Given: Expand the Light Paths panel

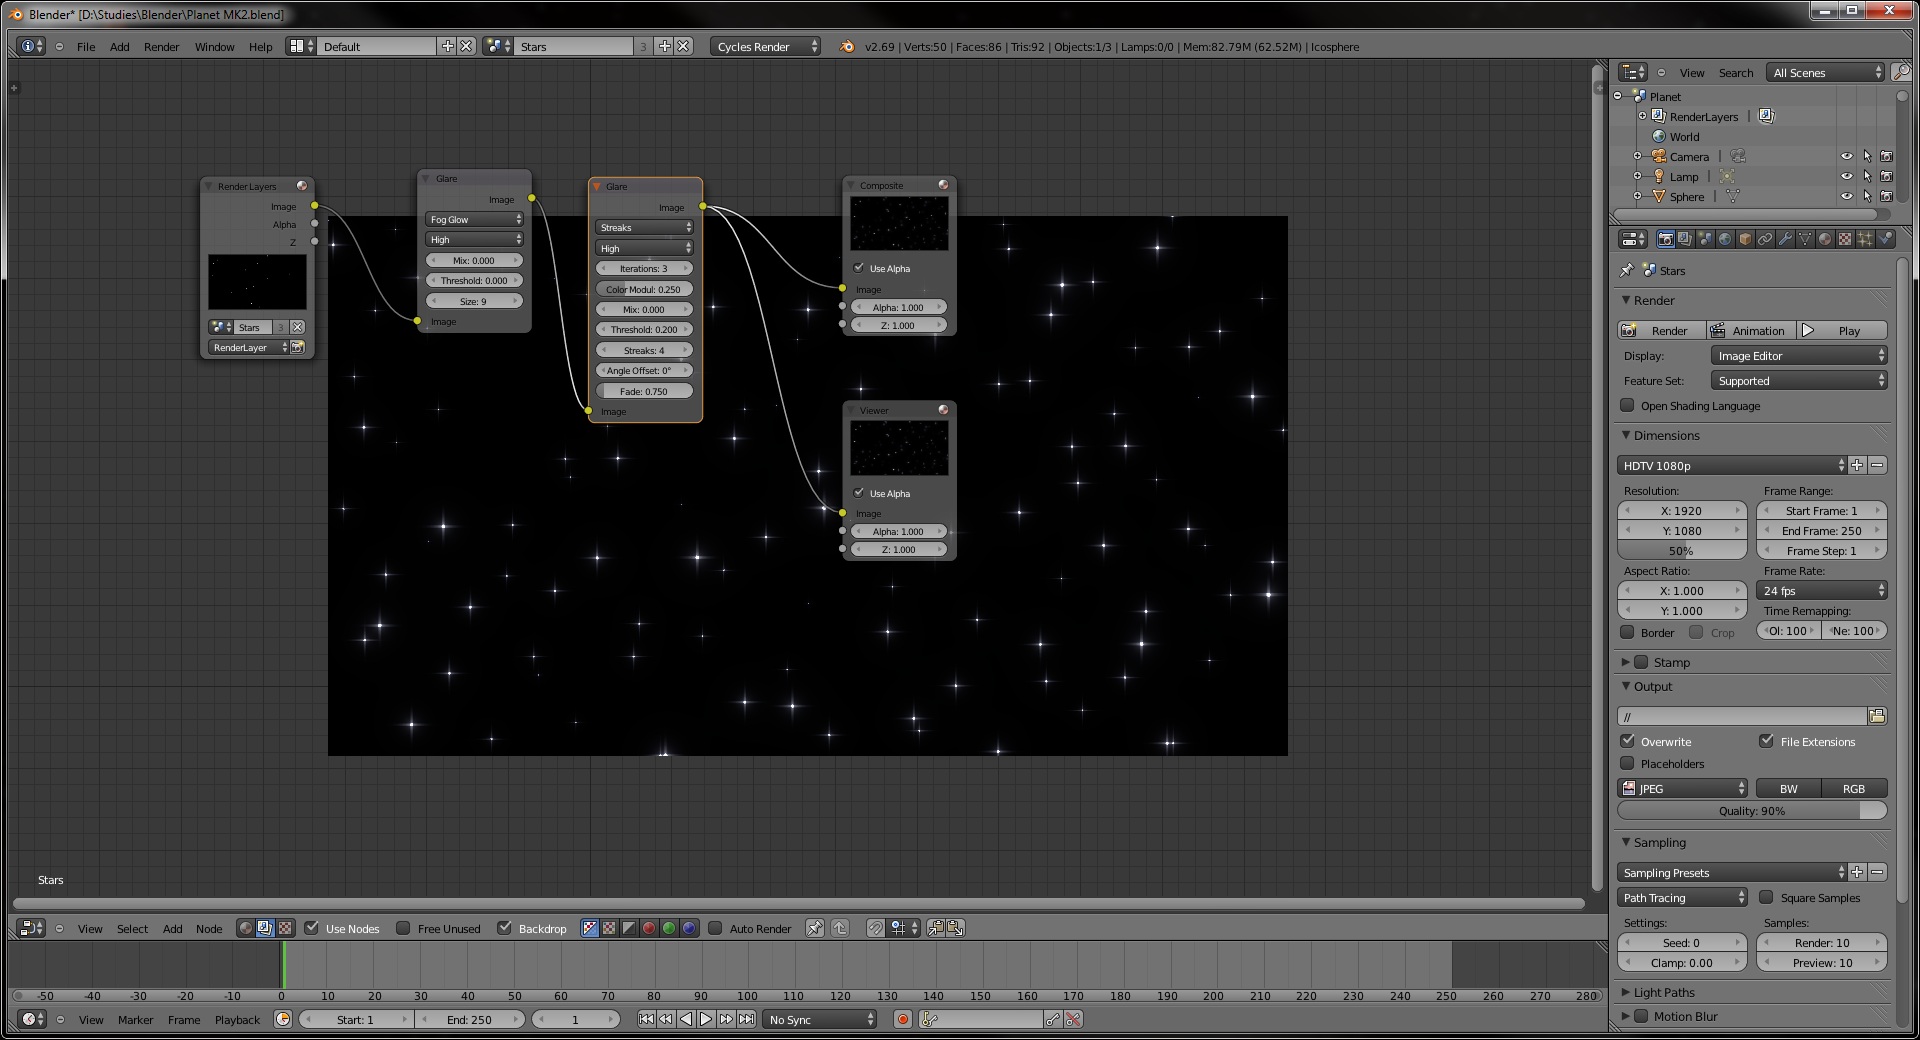Looking at the screenshot, I should [x=1626, y=992].
